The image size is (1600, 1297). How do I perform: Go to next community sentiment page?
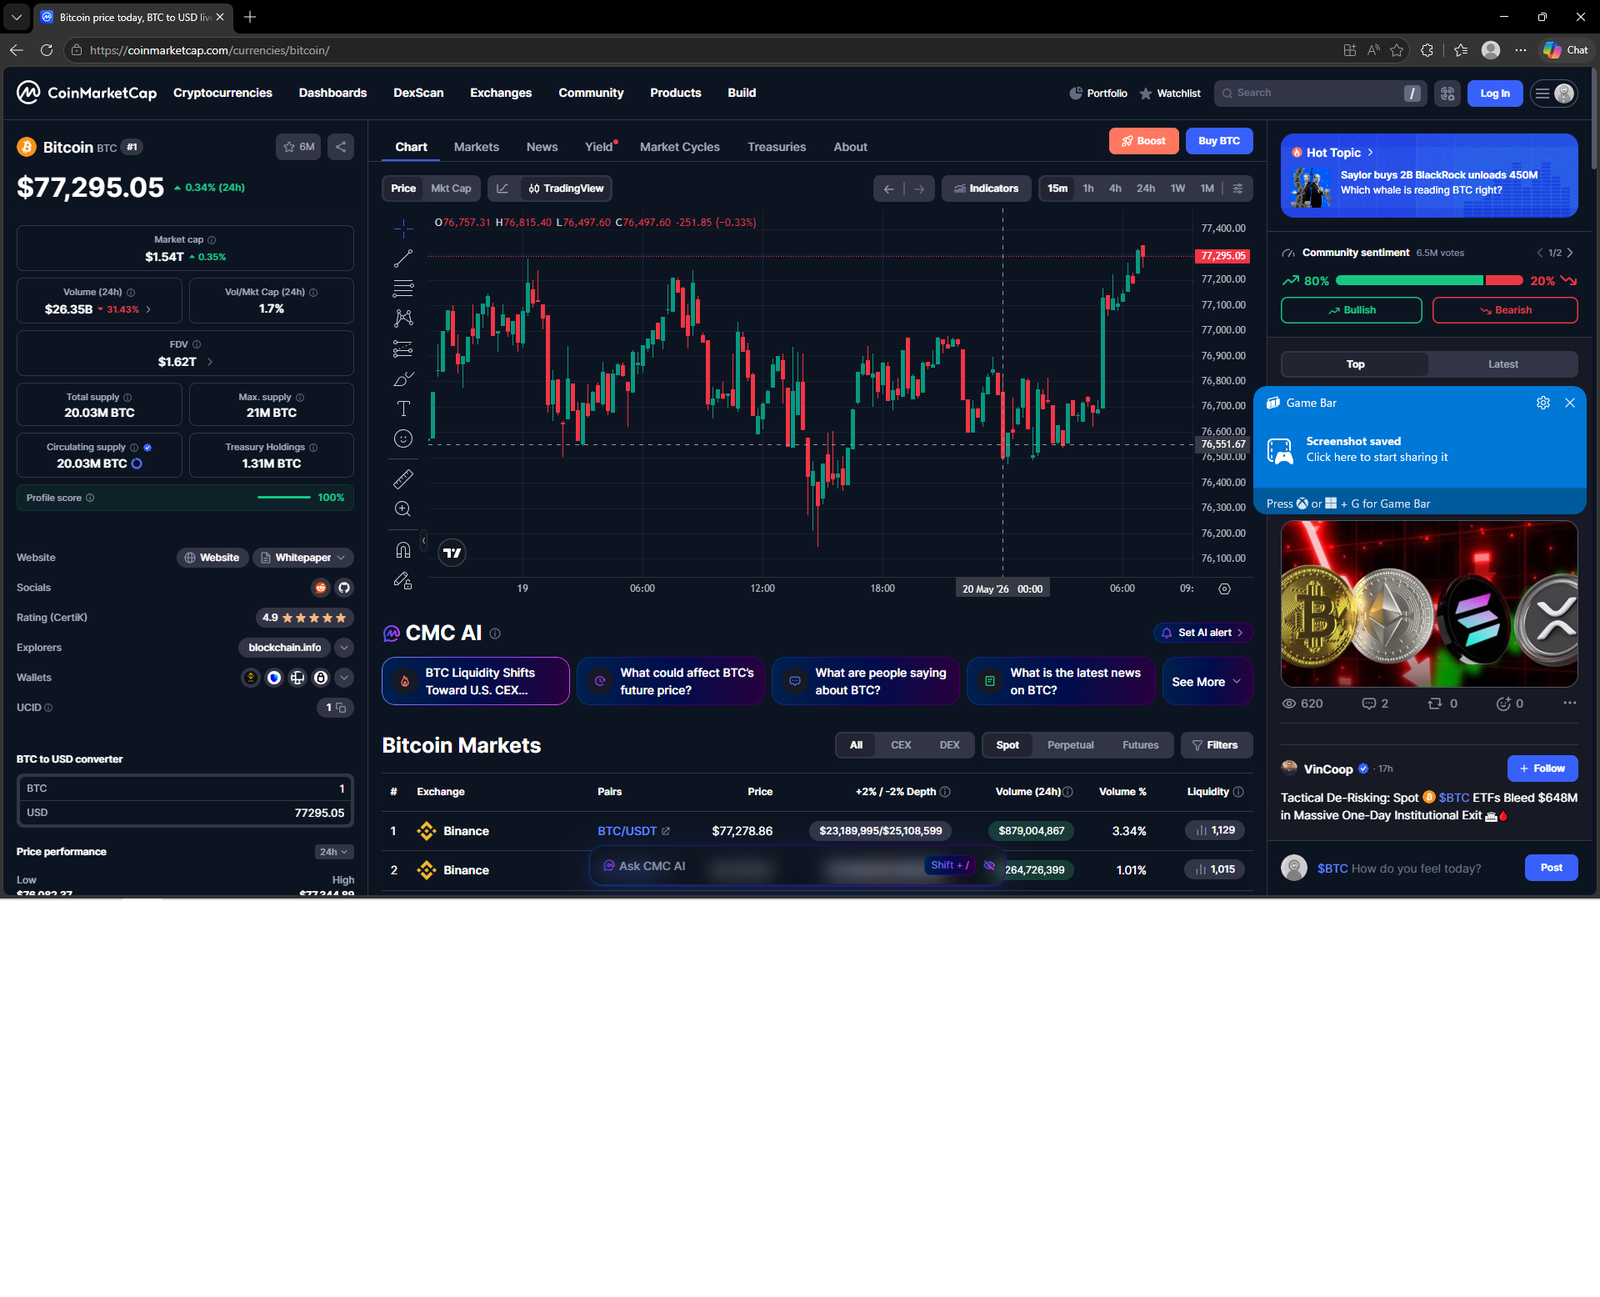(1570, 253)
